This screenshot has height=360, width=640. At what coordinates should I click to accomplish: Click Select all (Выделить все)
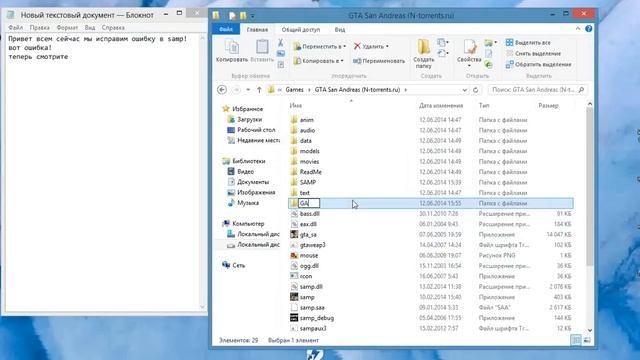528,42
